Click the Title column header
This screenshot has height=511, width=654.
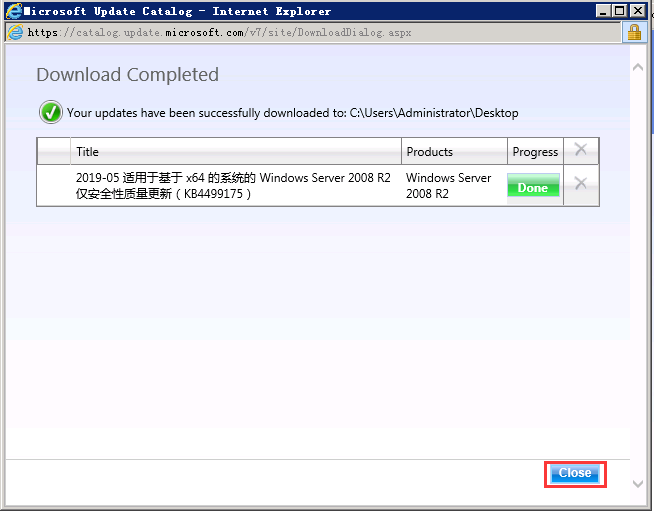pos(88,152)
